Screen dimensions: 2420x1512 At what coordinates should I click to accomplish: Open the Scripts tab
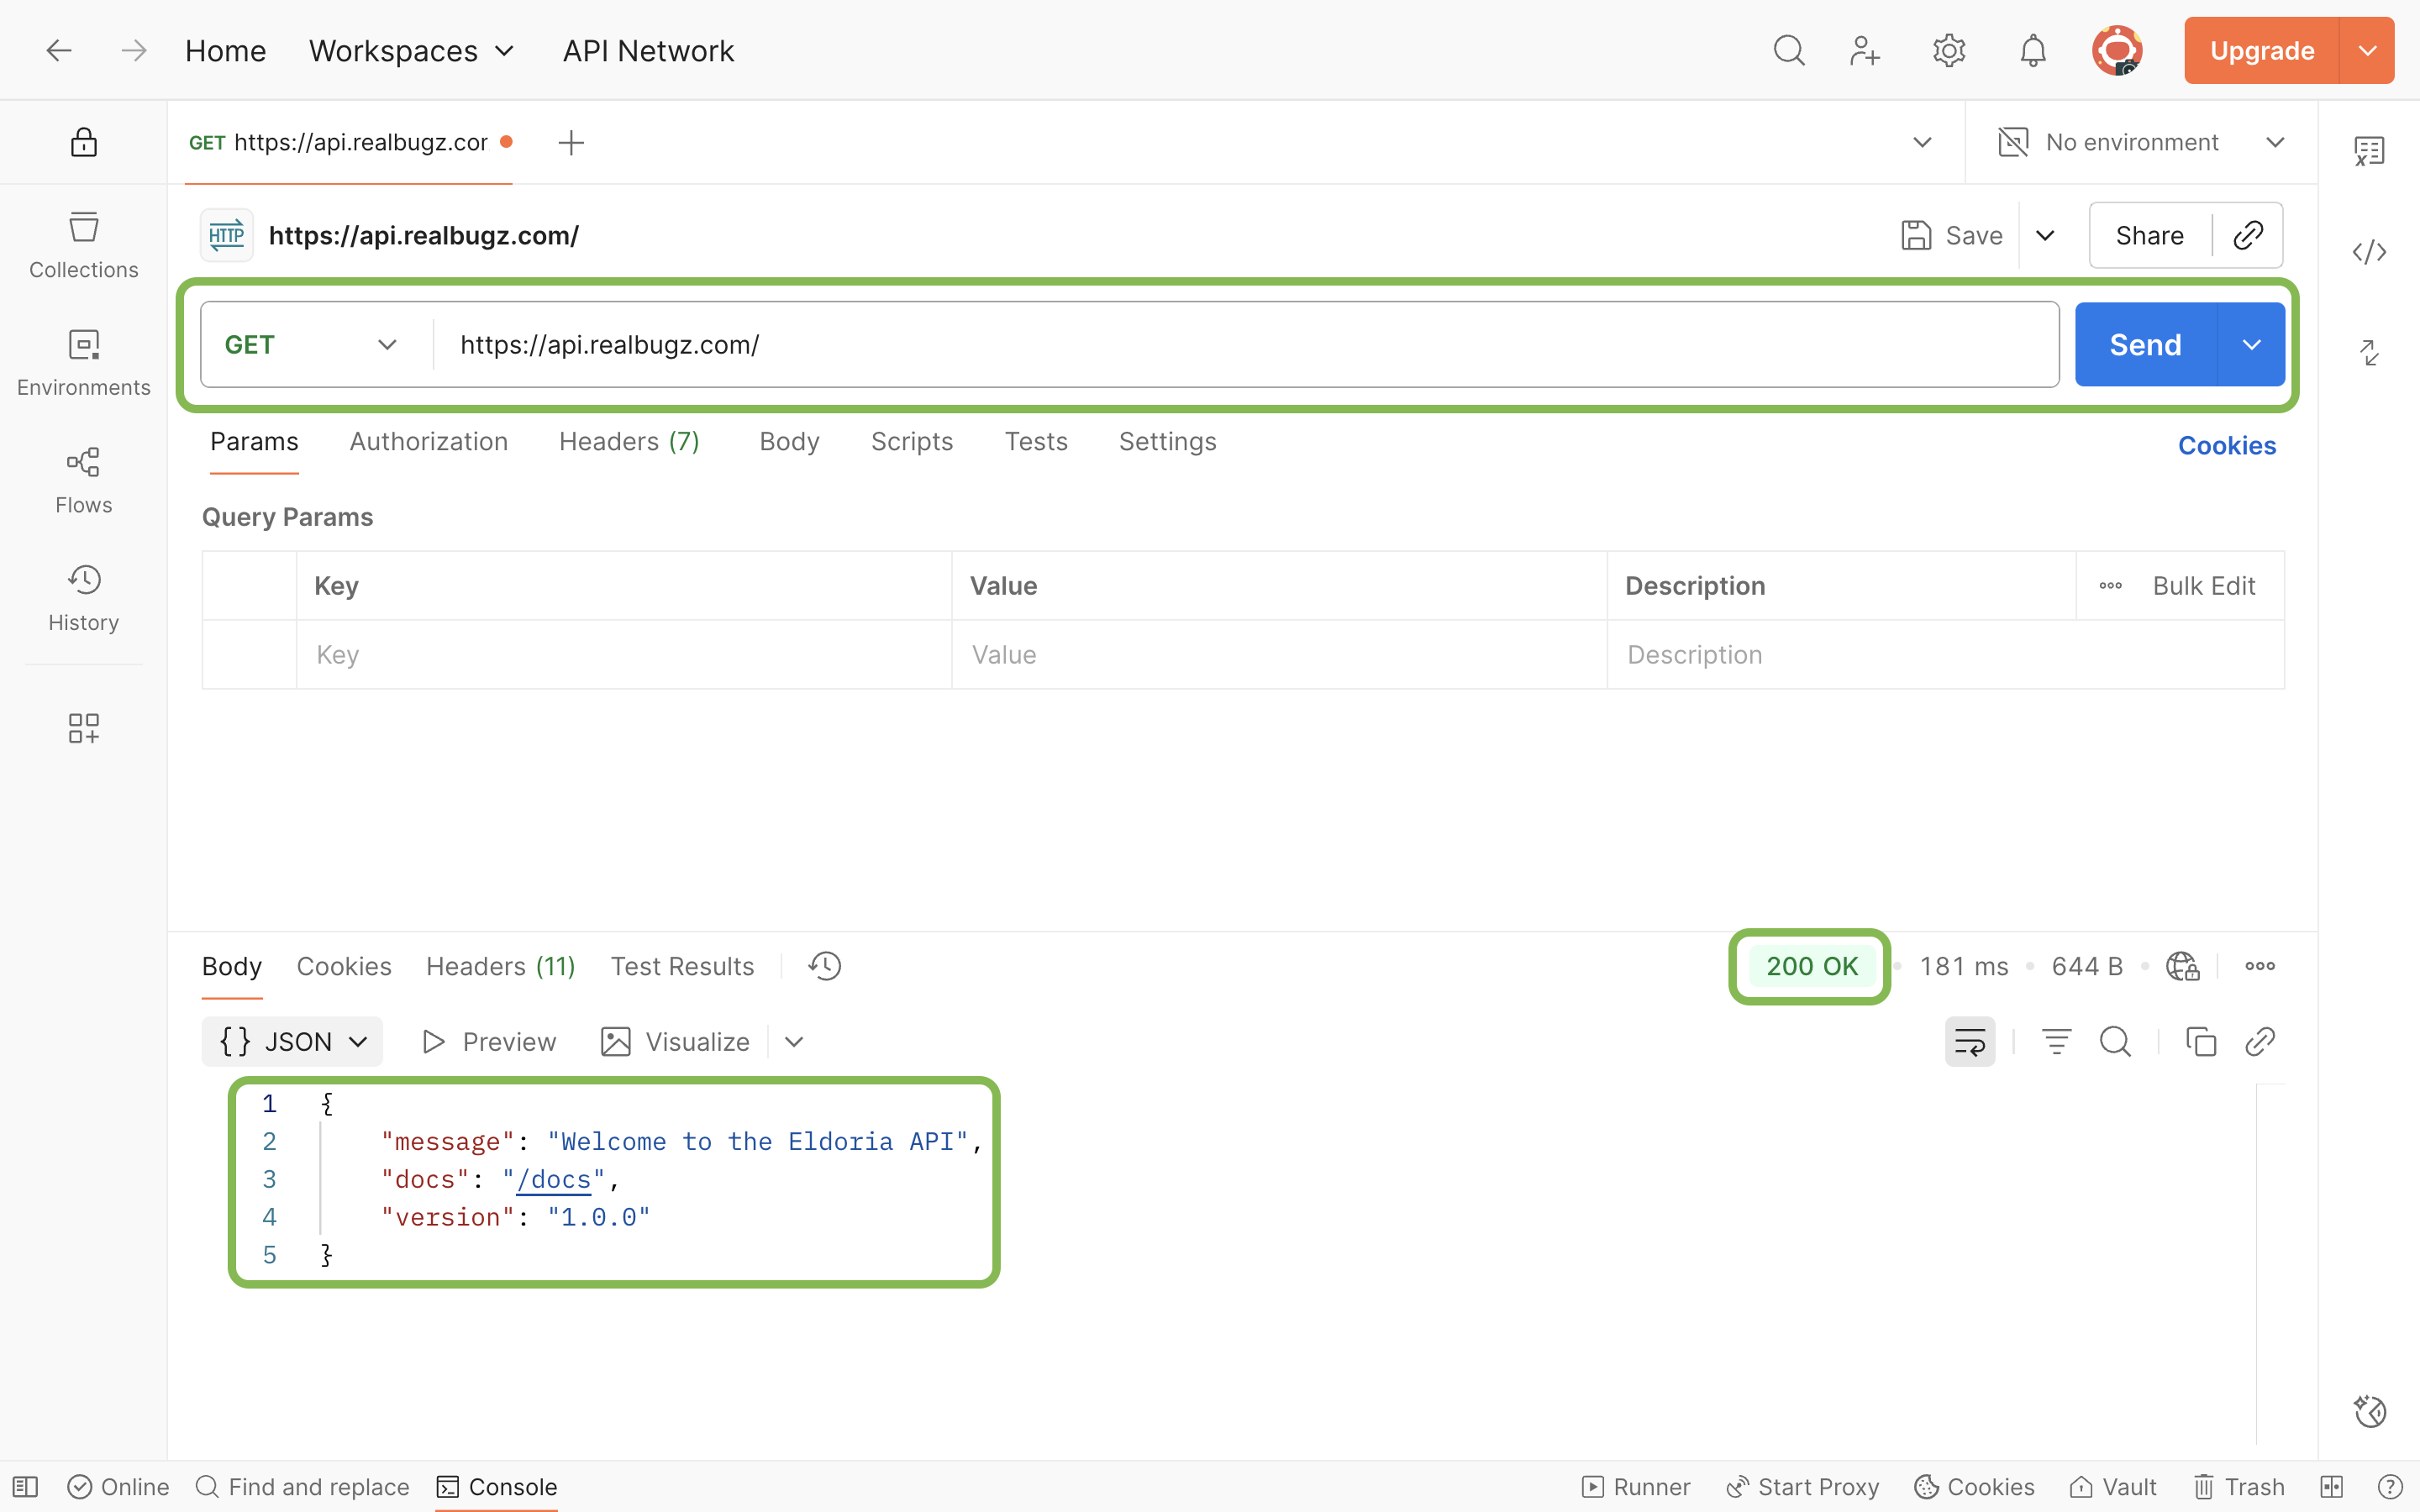pyautogui.click(x=912, y=441)
